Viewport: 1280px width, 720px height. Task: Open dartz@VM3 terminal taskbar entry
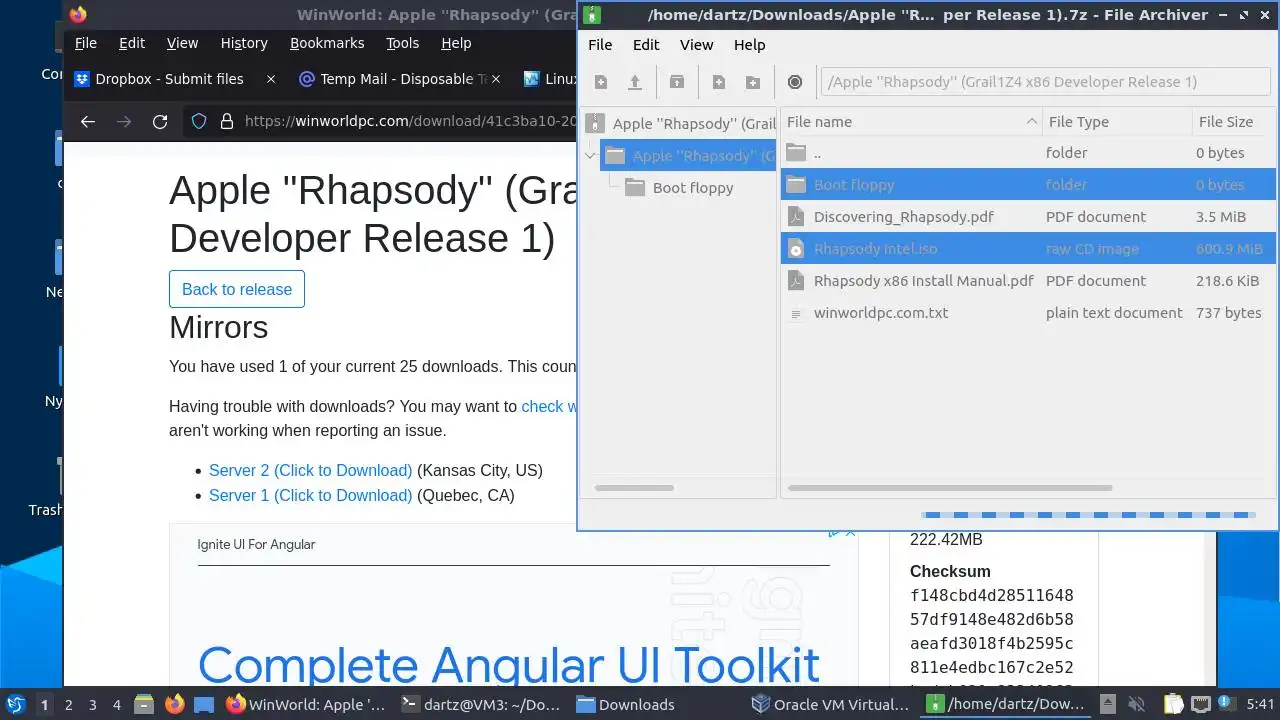pyautogui.click(x=481, y=704)
